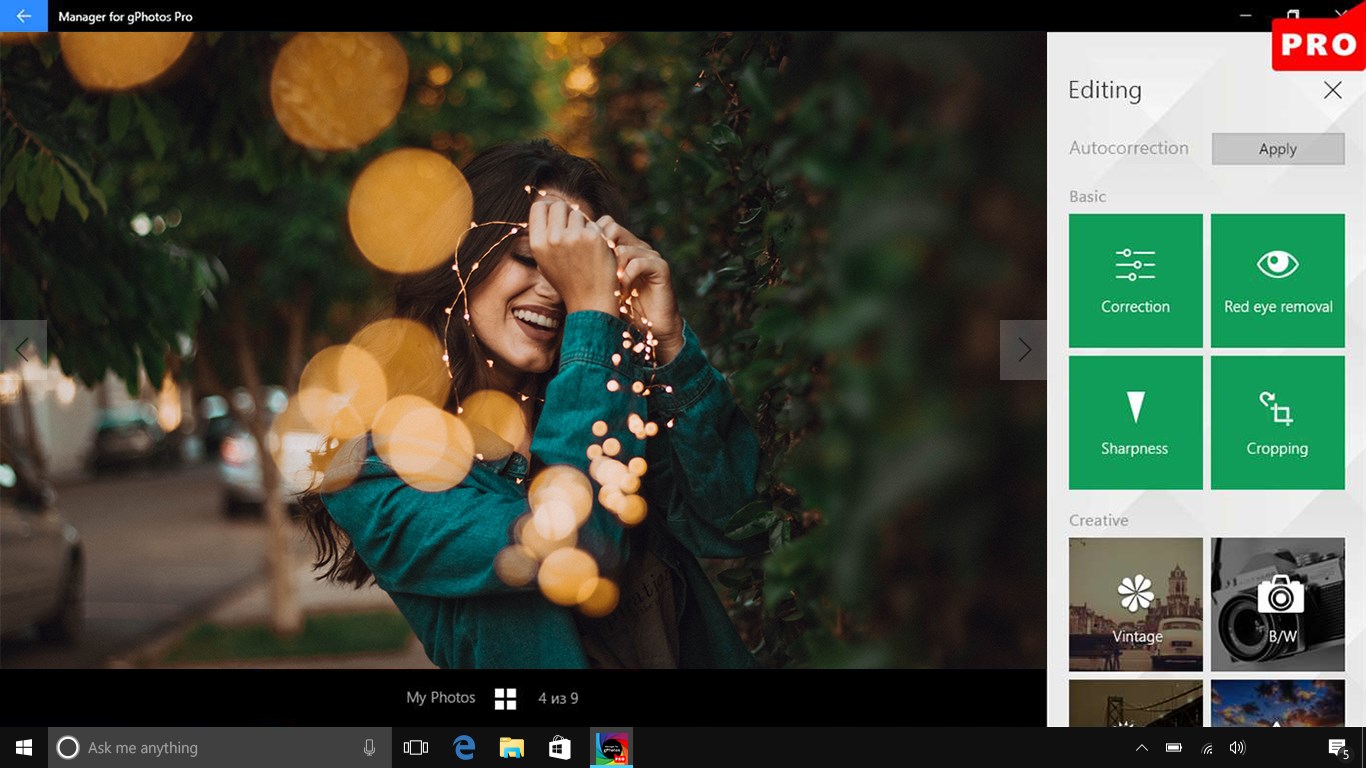The image size is (1366, 768).
Task: Select the bottom-left partially visible filter thumbnail
Action: (1135, 704)
